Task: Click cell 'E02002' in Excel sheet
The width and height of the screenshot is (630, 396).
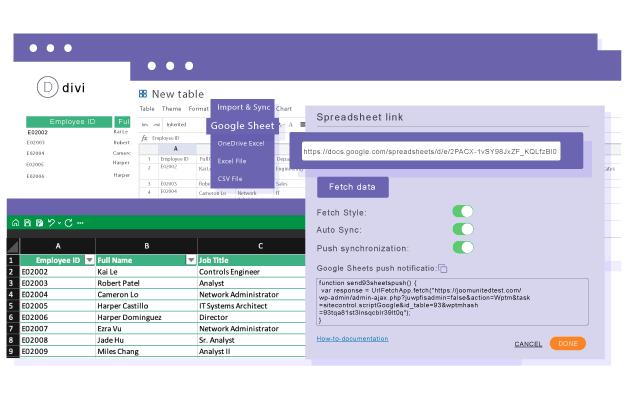Action: (57, 272)
